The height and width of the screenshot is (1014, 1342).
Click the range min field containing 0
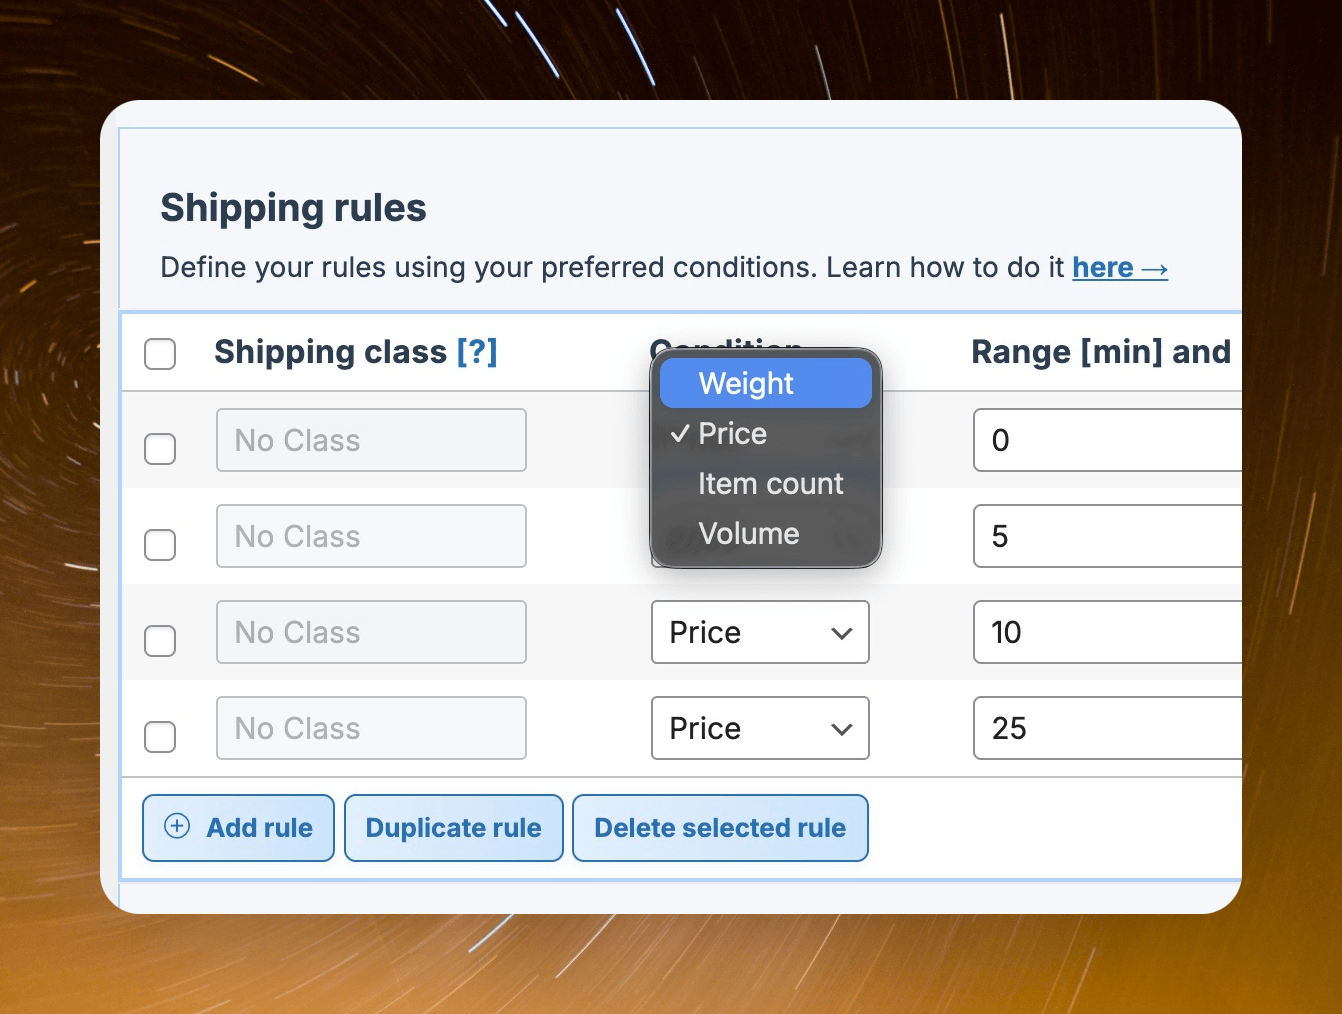click(x=1107, y=440)
